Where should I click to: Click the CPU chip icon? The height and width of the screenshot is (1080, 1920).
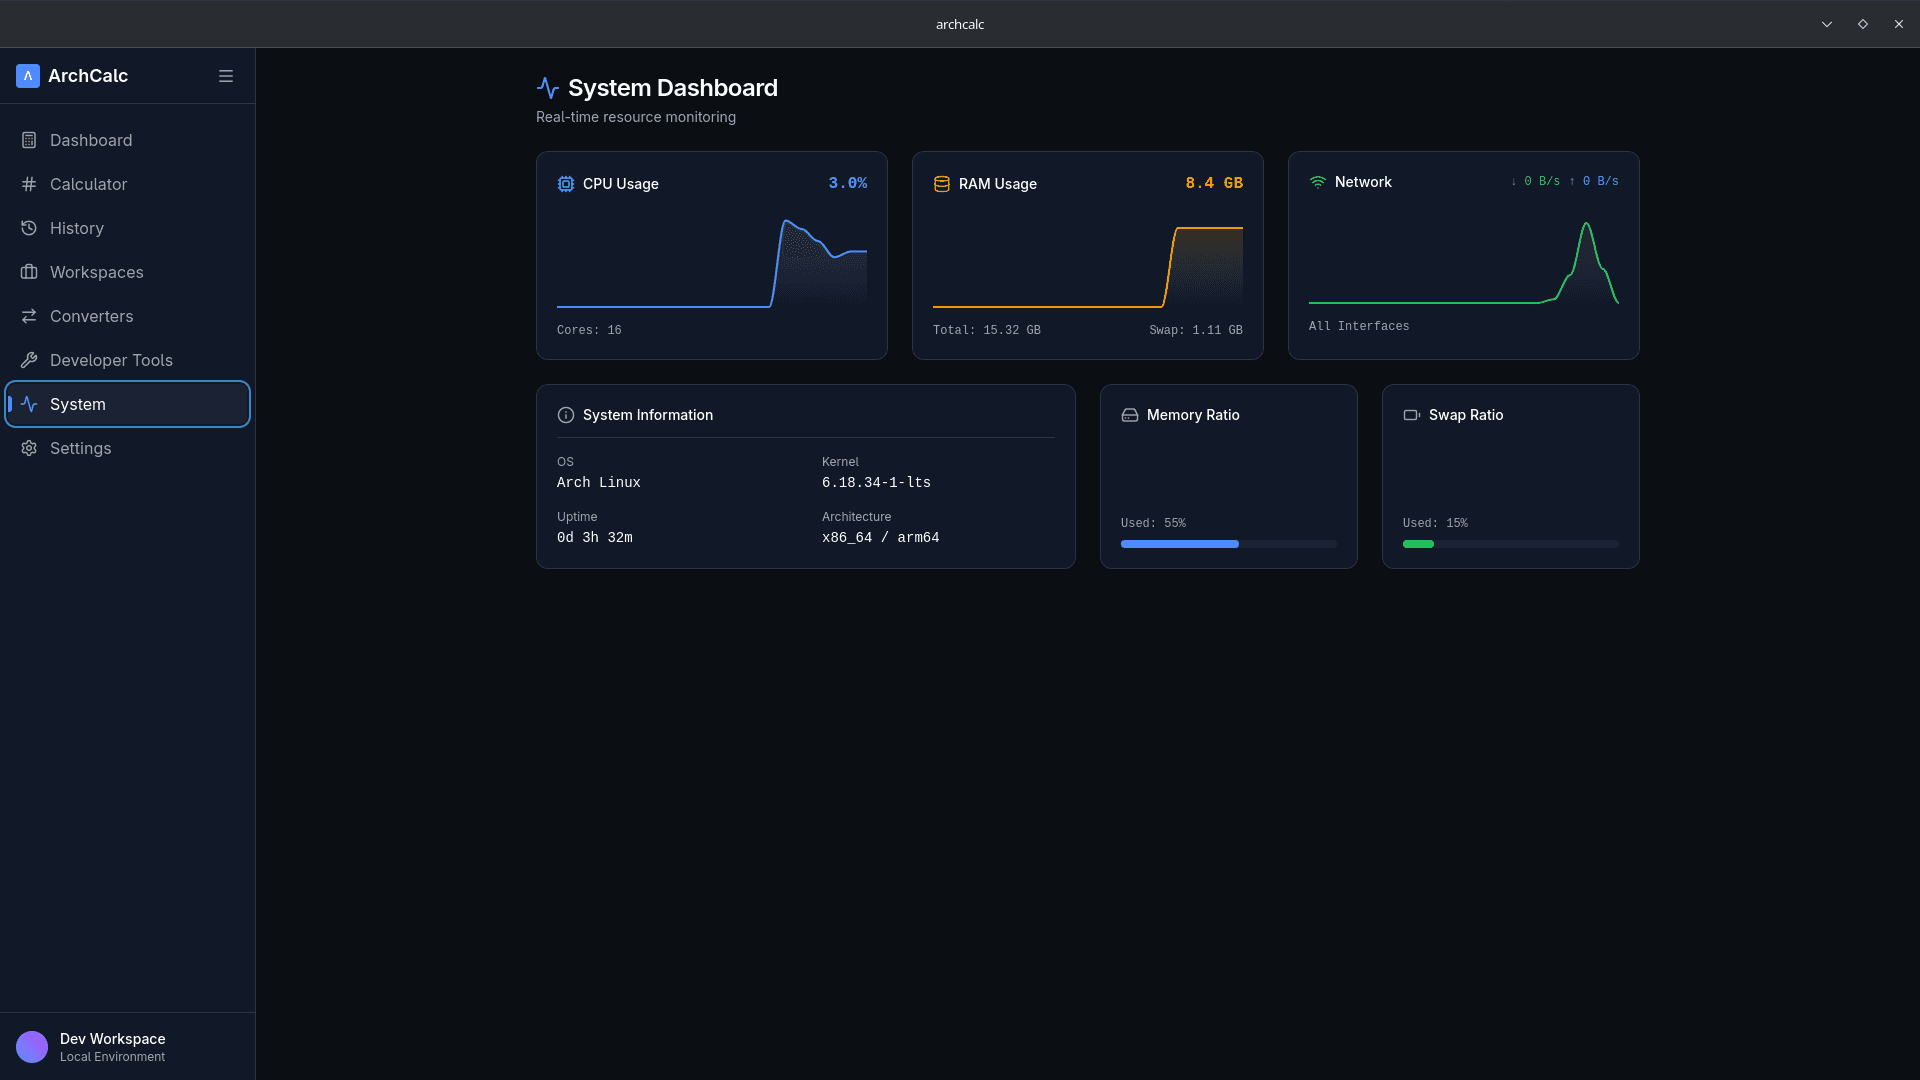(566, 184)
